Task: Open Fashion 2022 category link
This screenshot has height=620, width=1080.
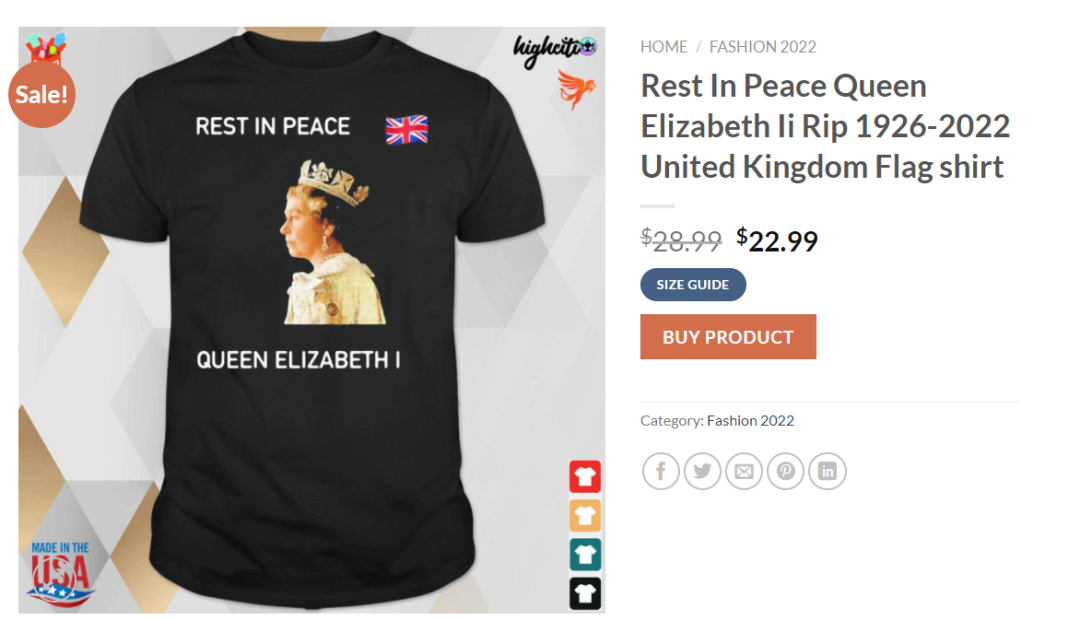Action: (750, 420)
